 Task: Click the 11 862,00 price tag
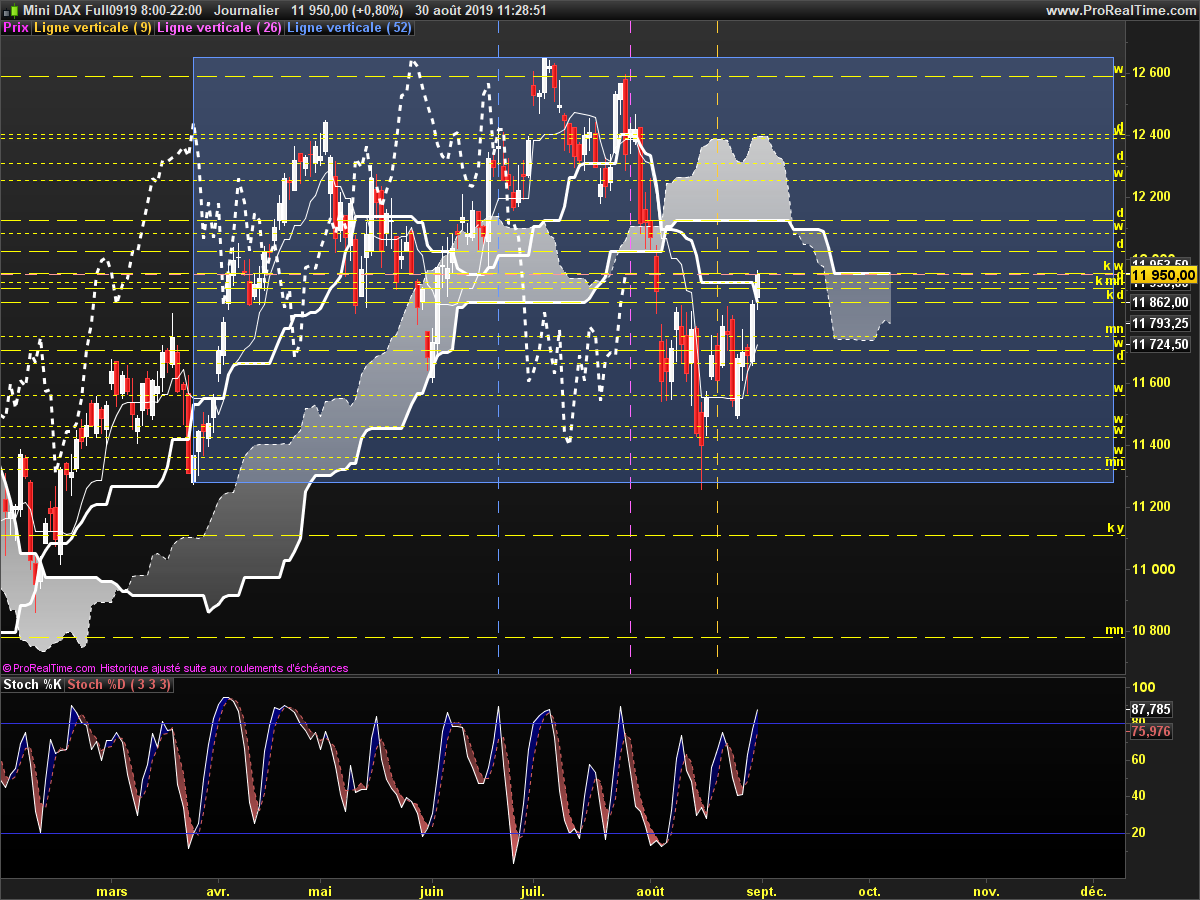pyautogui.click(x=1160, y=302)
